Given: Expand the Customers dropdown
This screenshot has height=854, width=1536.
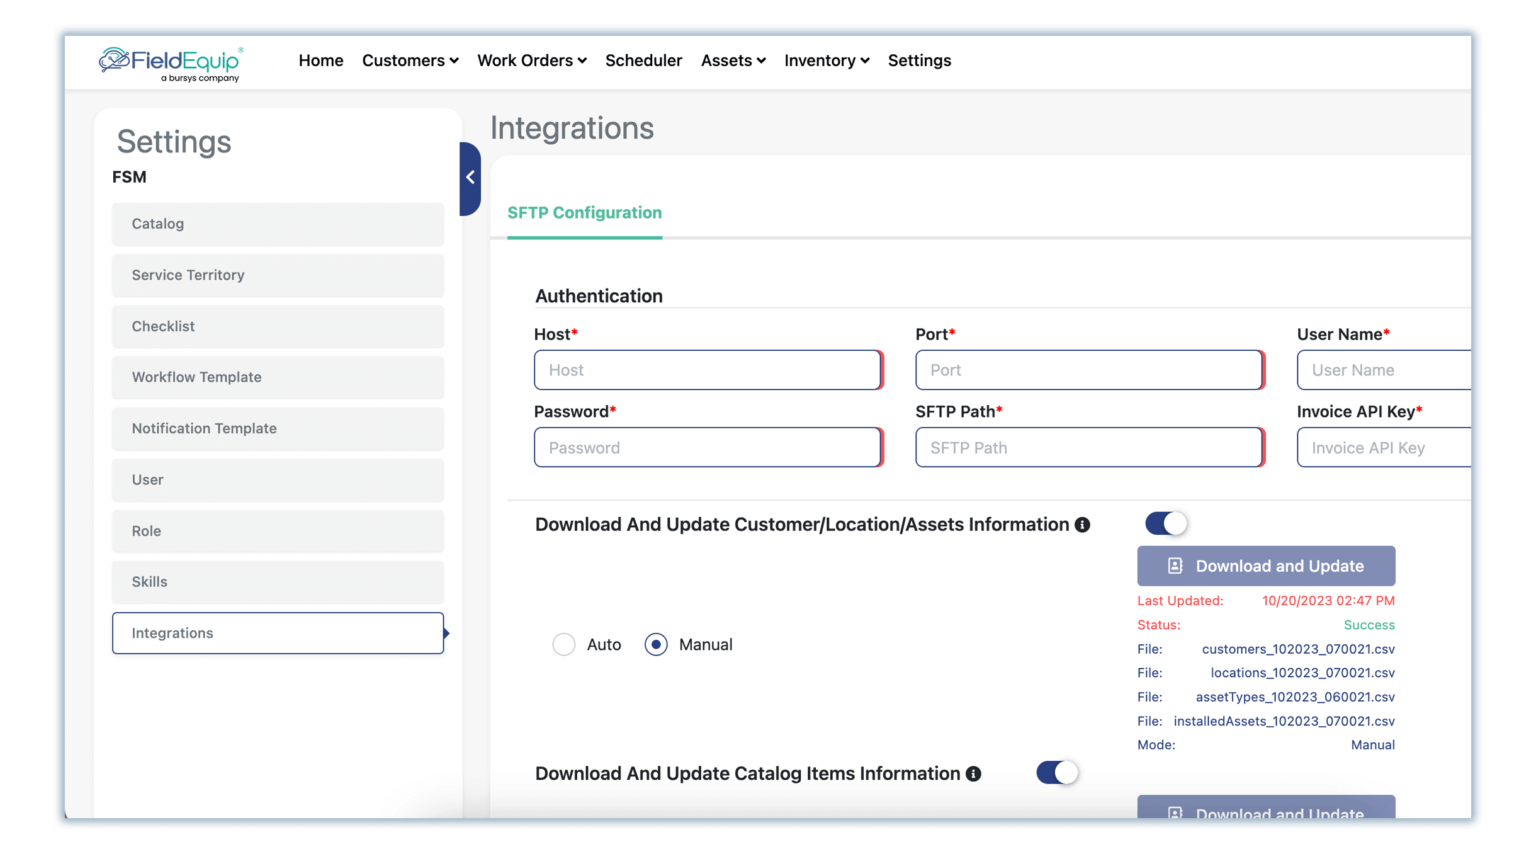Looking at the screenshot, I should pos(410,60).
